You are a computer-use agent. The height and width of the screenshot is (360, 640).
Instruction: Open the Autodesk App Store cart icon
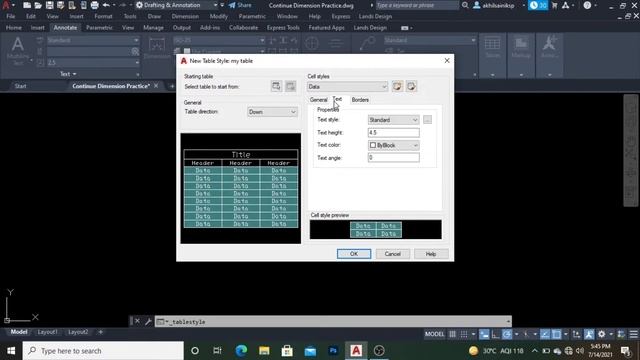click(554, 5)
